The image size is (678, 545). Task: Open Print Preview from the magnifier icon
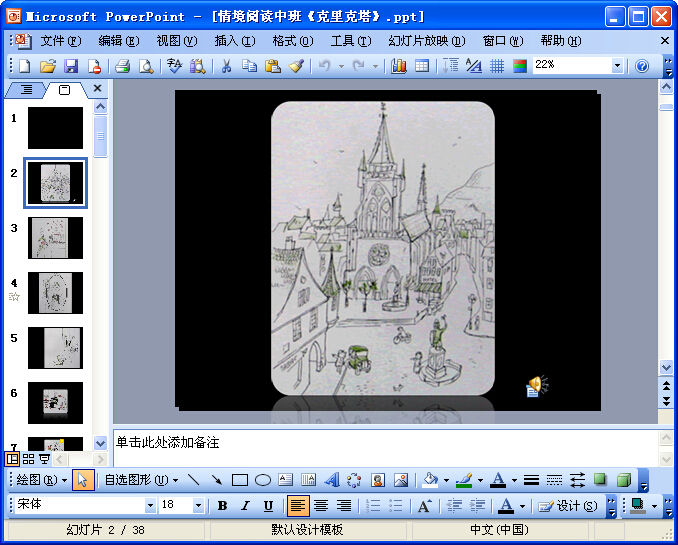pos(146,66)
